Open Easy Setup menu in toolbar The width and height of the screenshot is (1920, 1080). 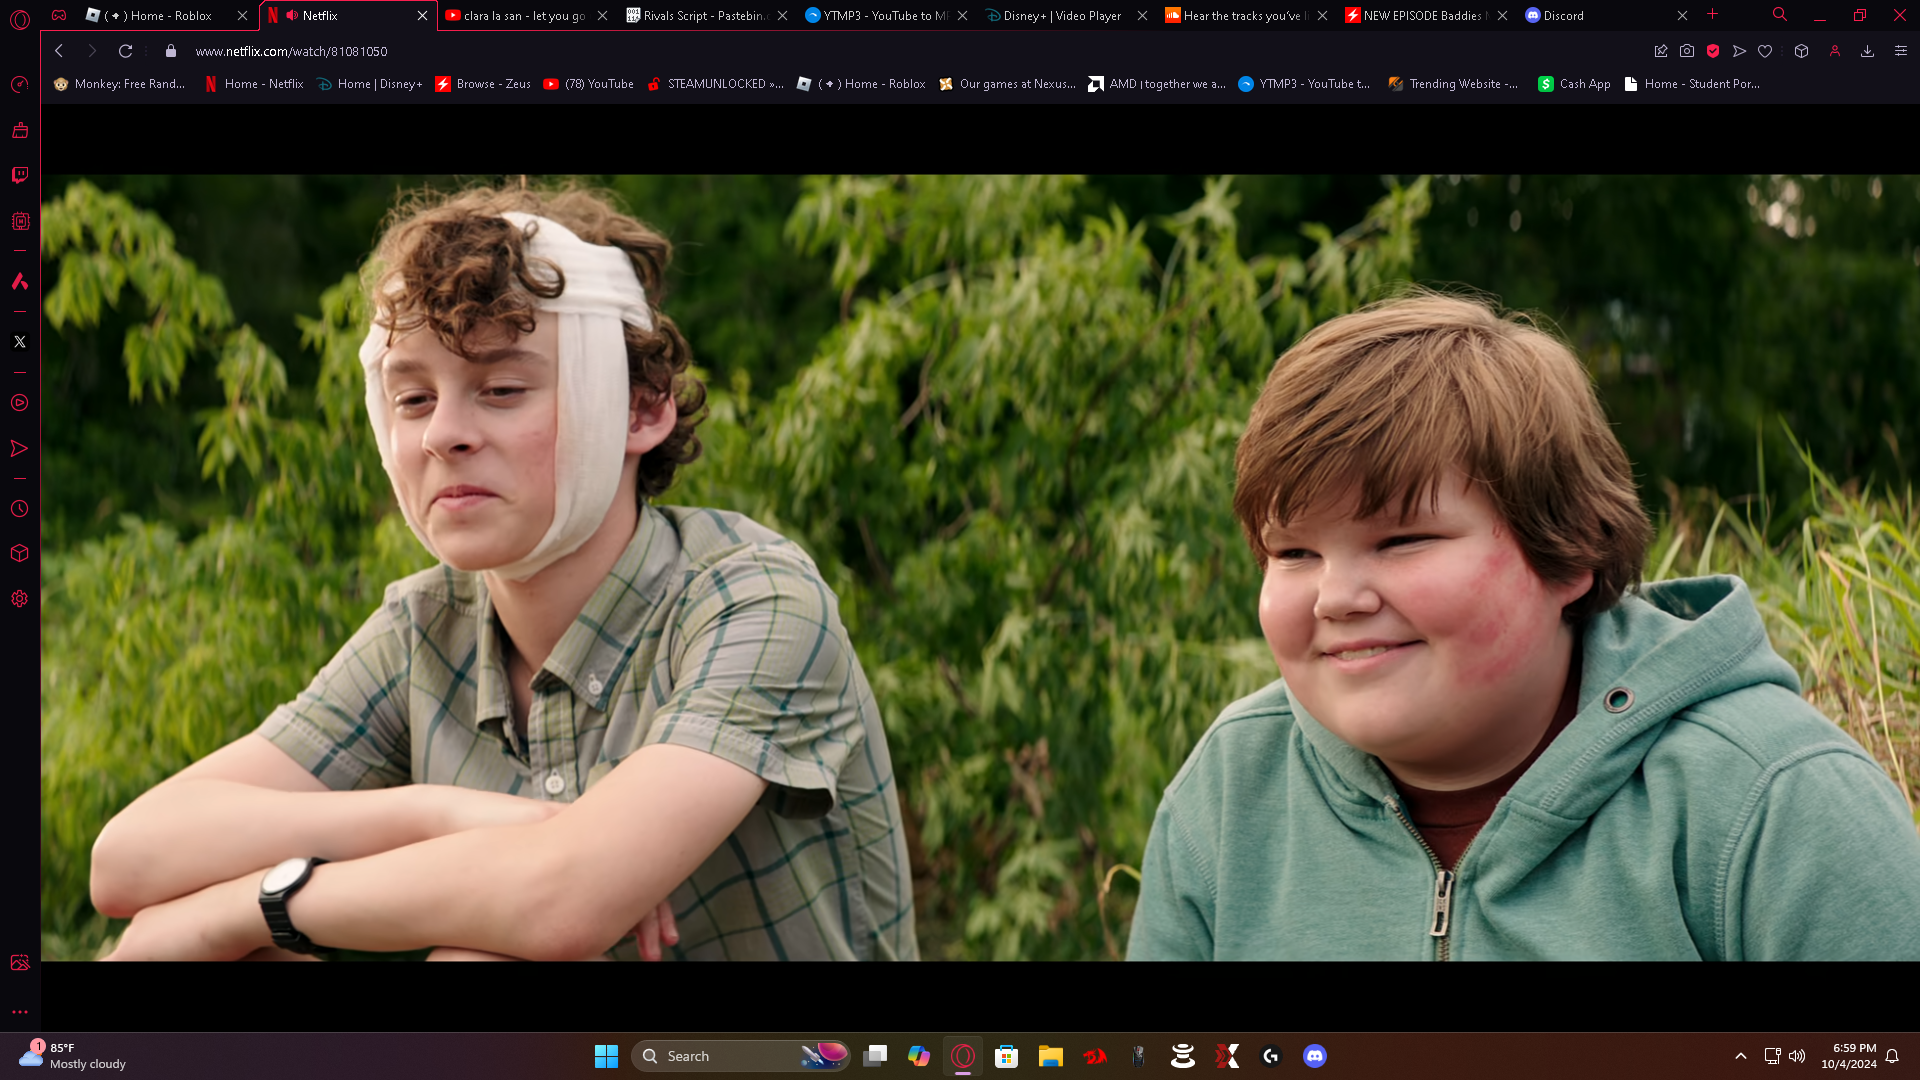(x=1901, y=51)
